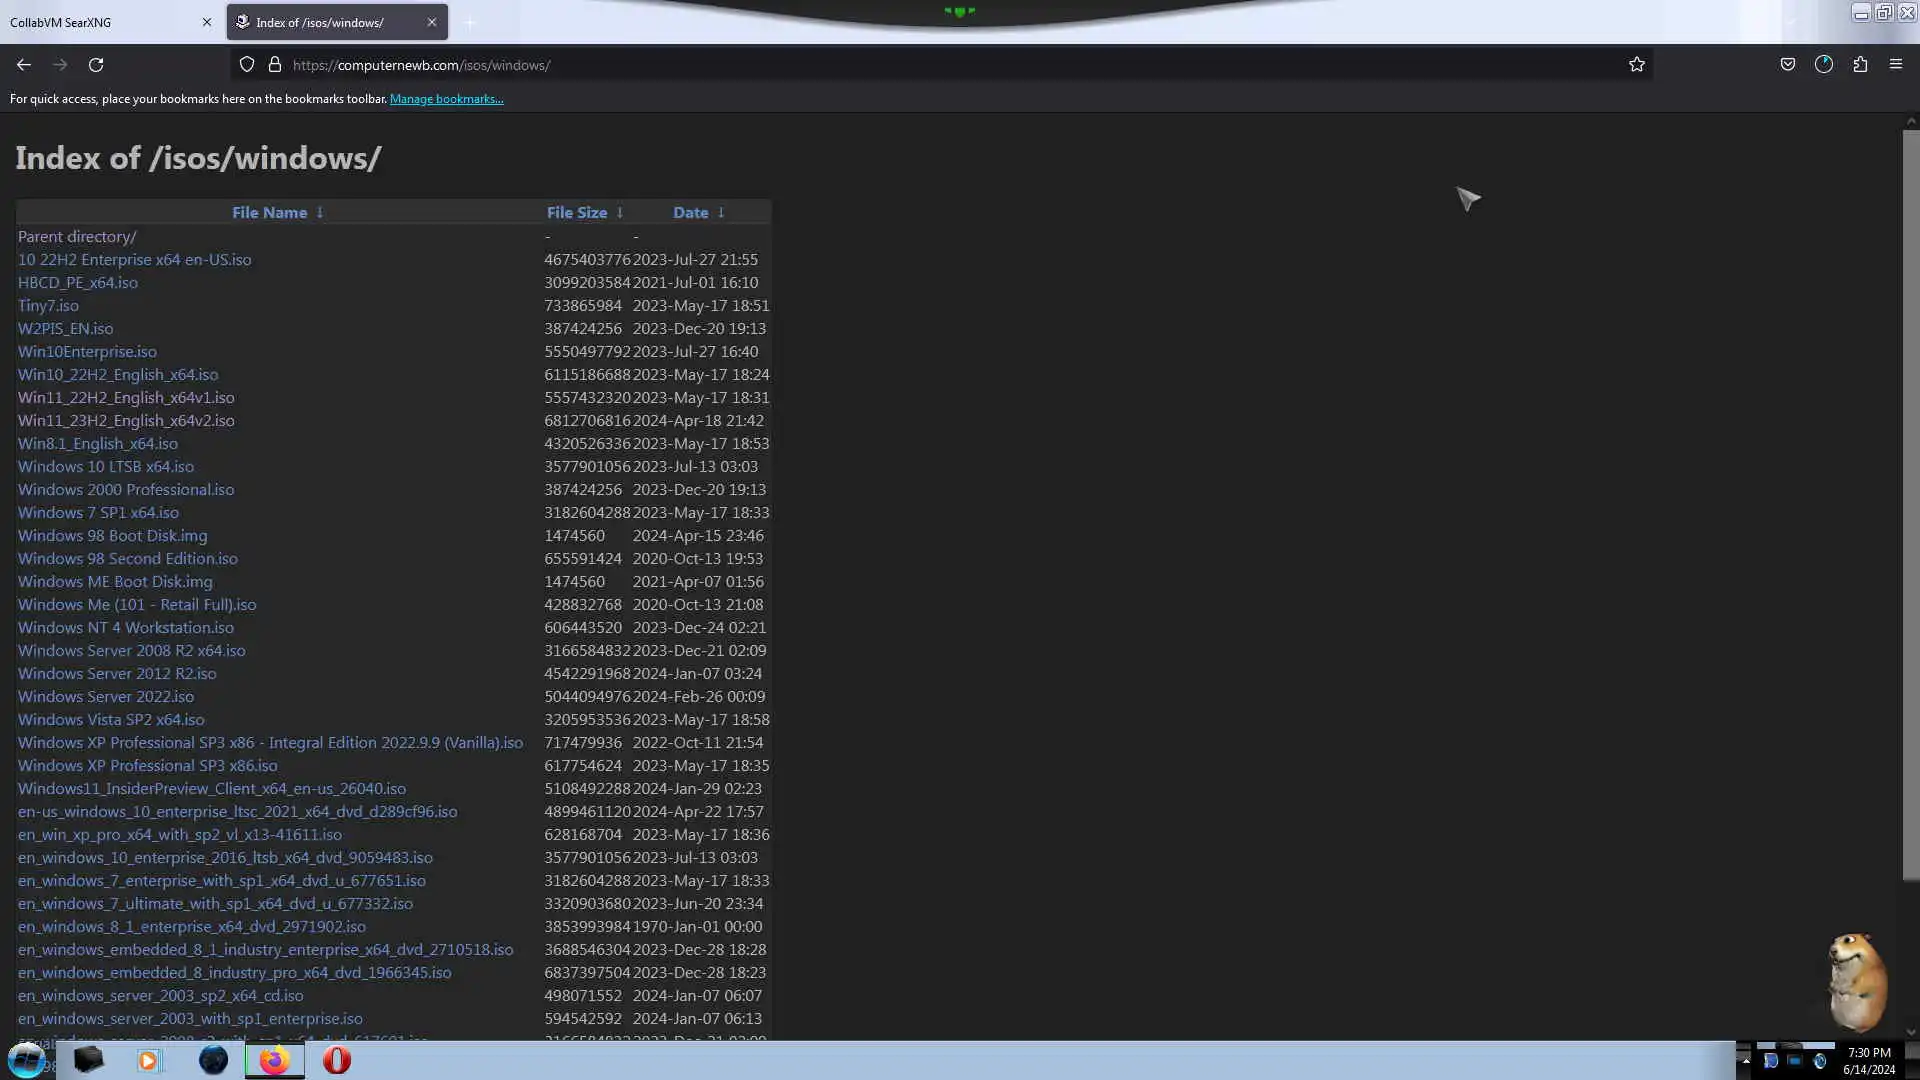The height and width of the screenshot is (1080, 1920).
Task: Download the Tiny7.iso file
Action: [48, 306]
